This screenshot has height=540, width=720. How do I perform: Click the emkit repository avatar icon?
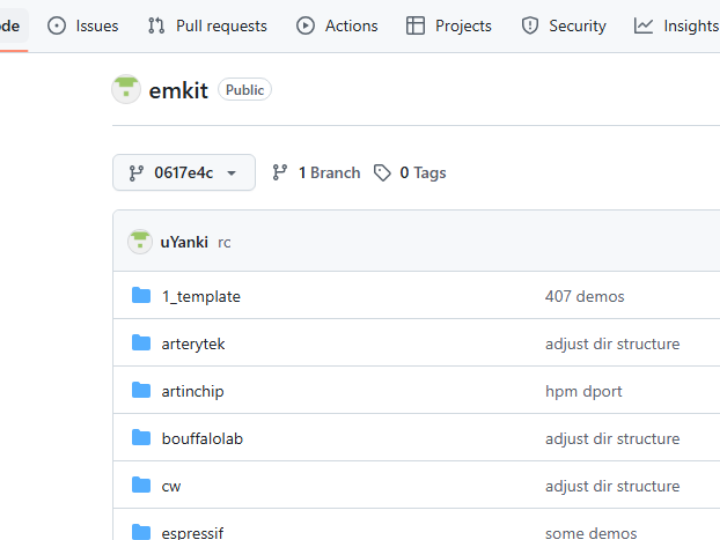[x=126, y=90]
